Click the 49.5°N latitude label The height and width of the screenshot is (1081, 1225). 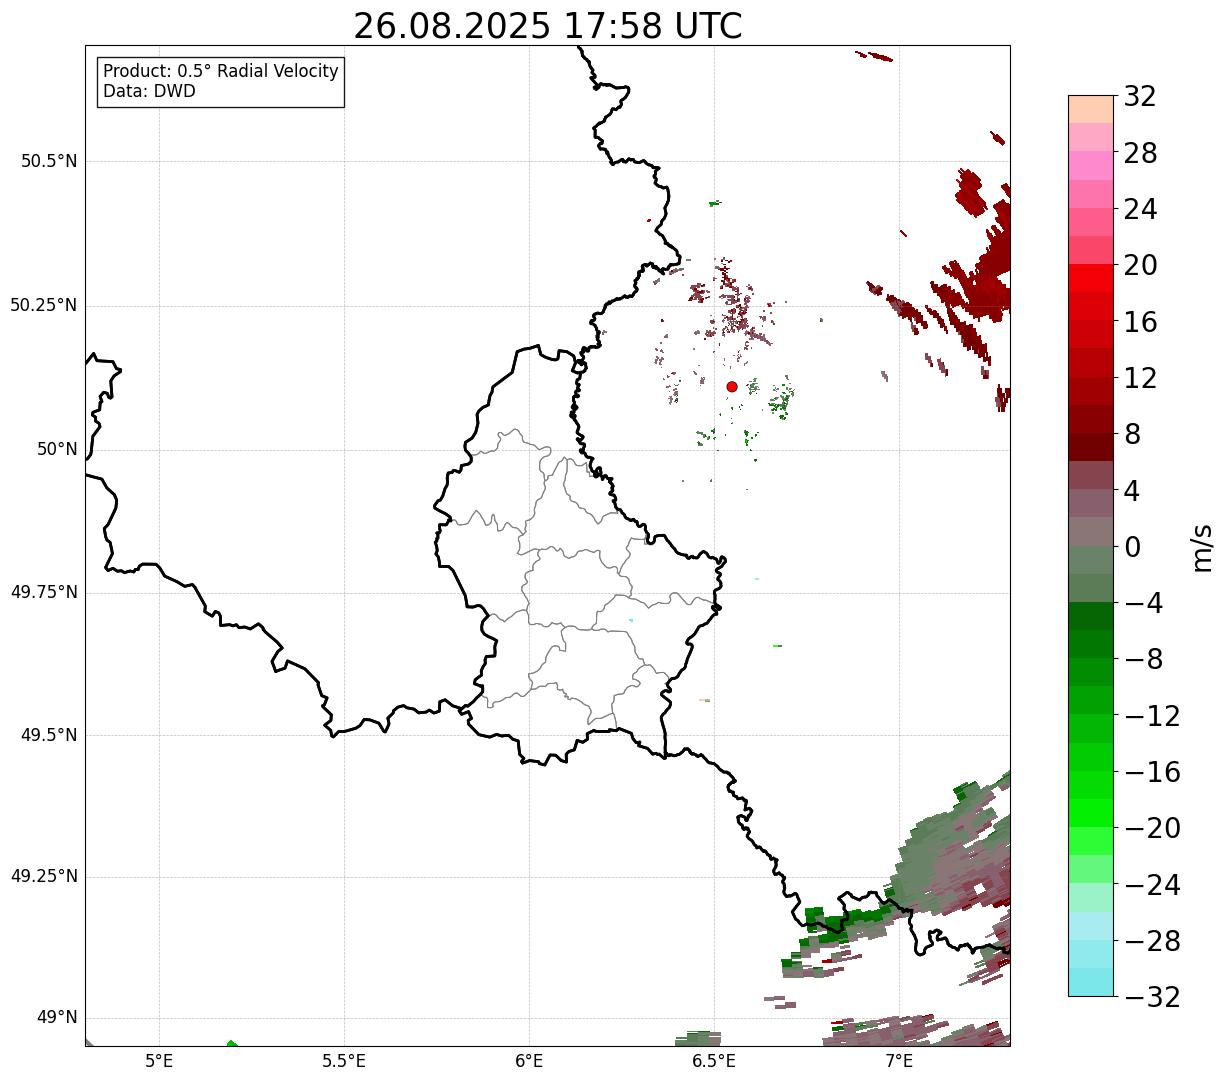[49, 735]
